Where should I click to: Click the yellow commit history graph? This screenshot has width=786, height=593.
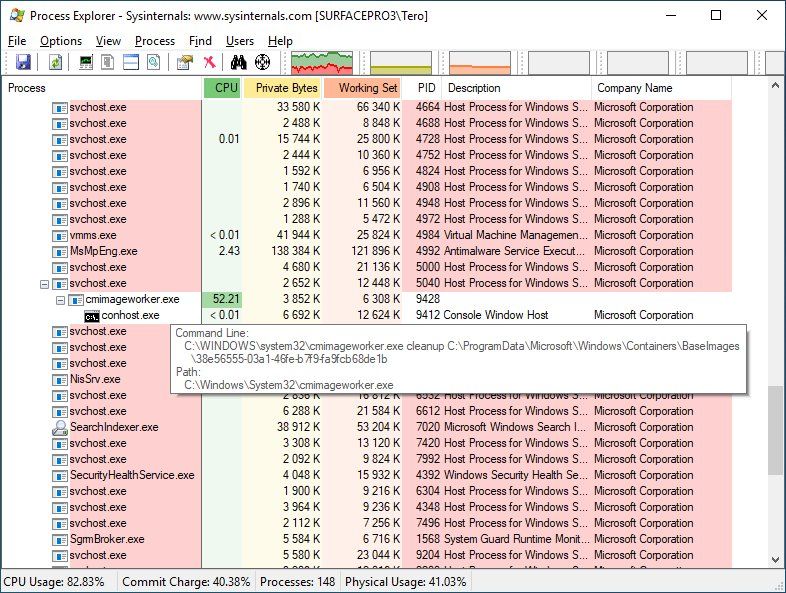(x=401, y=63)
